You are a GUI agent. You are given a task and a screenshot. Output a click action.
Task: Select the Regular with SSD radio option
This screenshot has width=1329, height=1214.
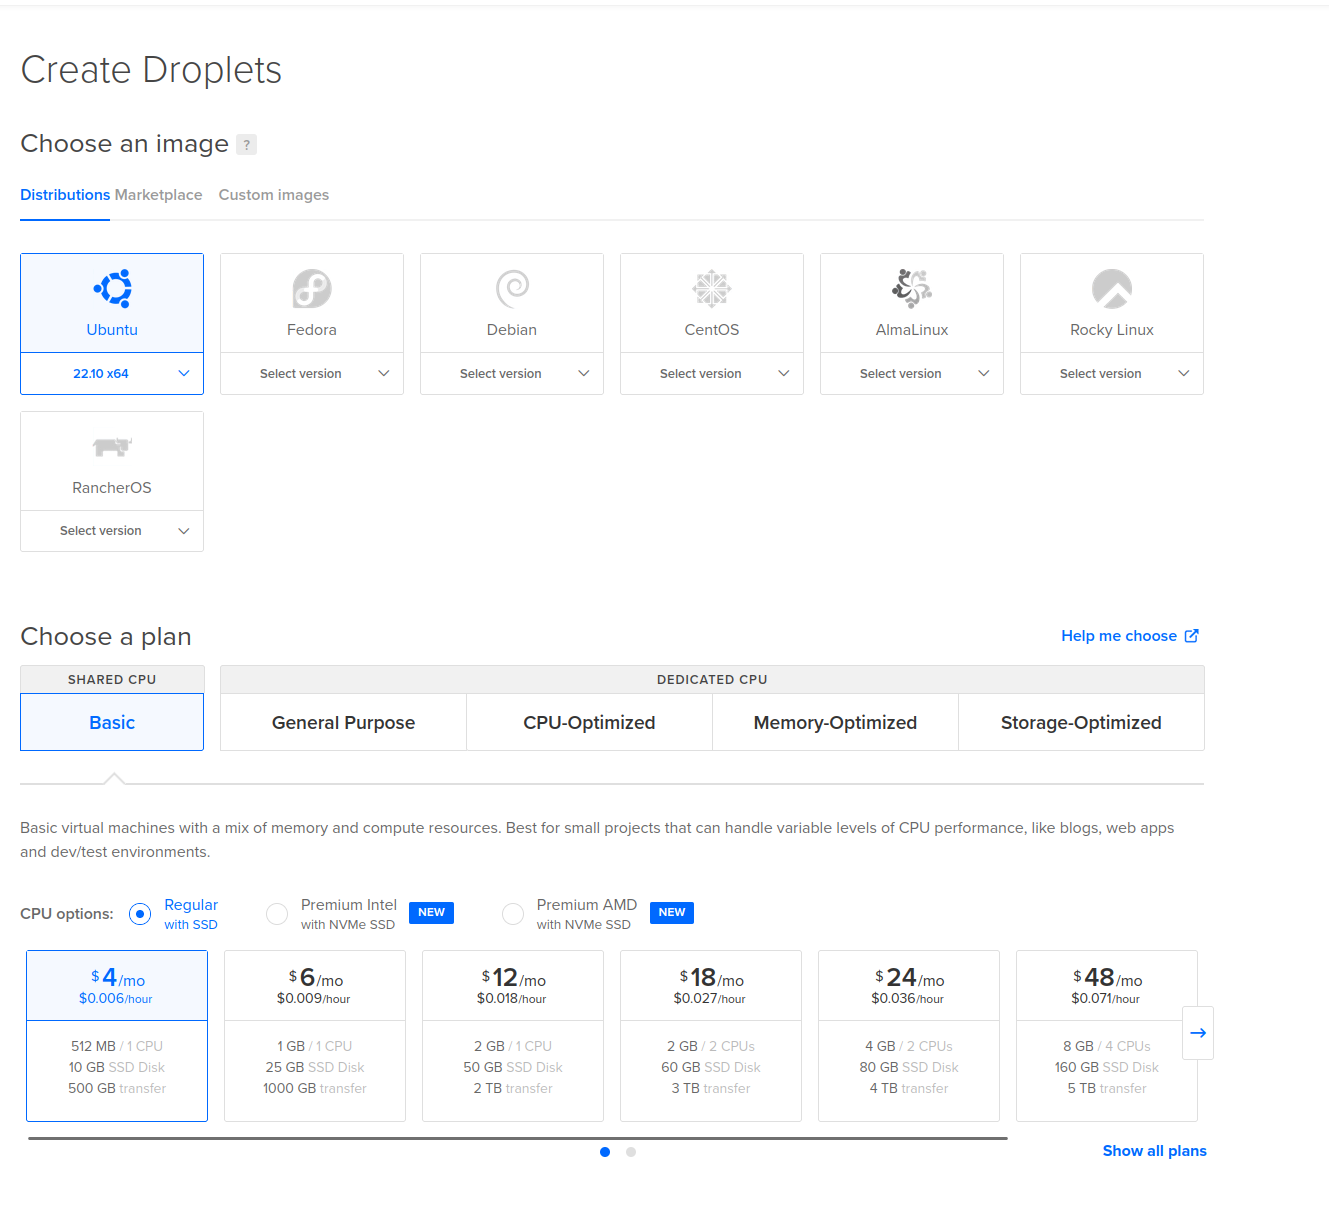click(x=140, y=914)
